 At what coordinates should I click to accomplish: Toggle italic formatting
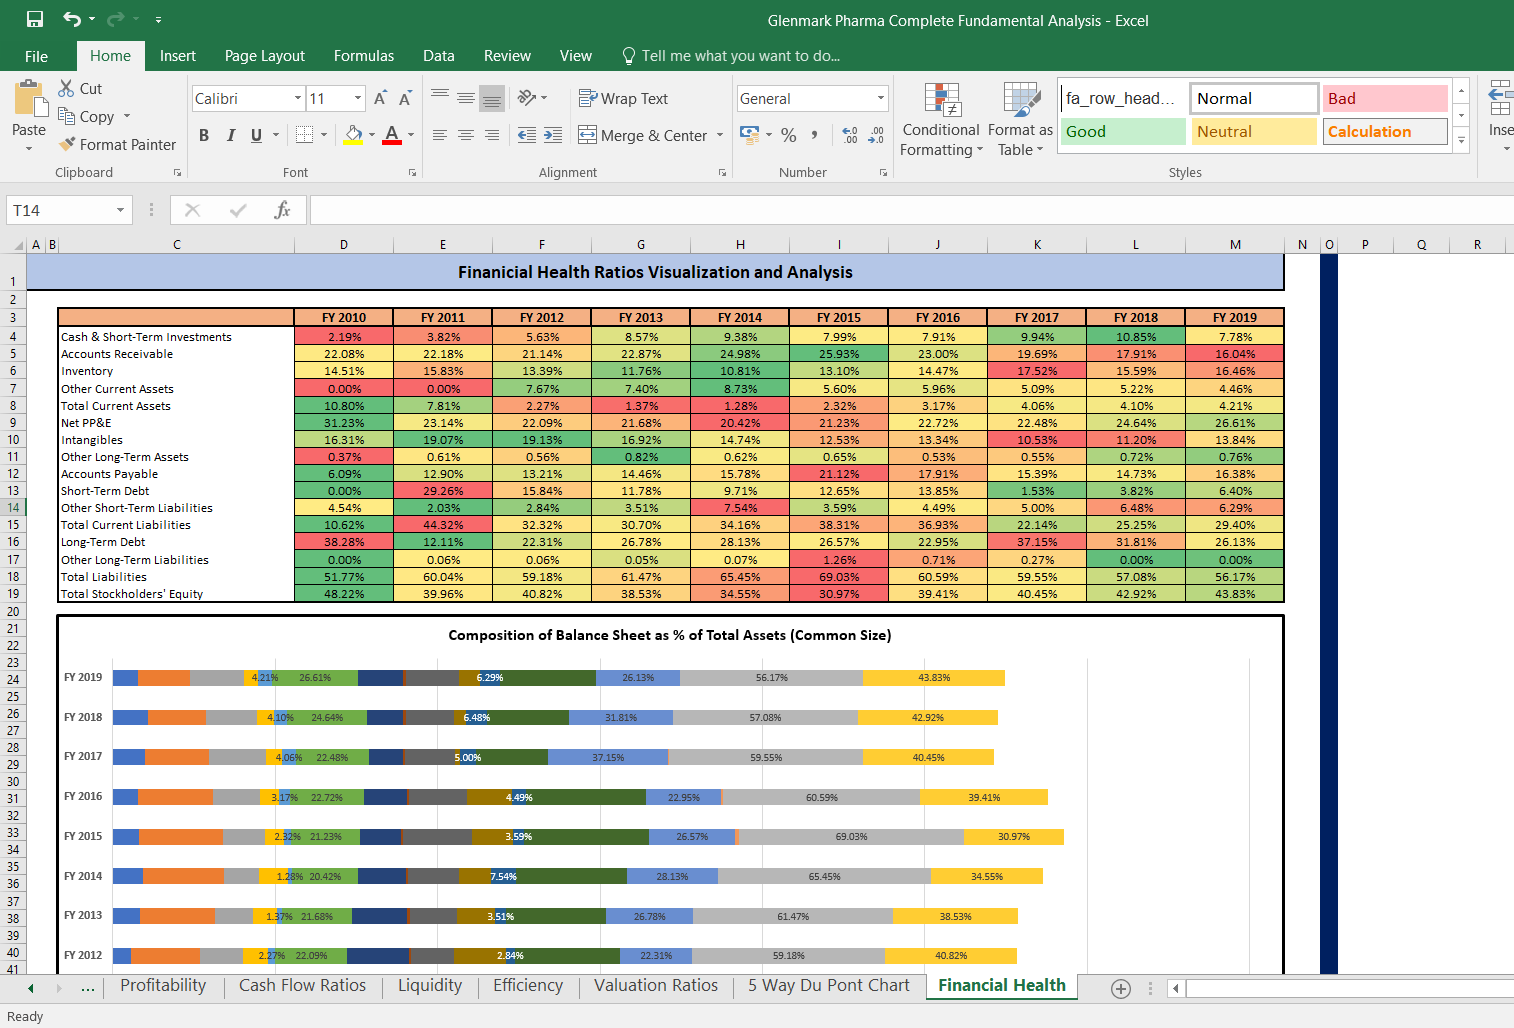[x=230, y=135]
